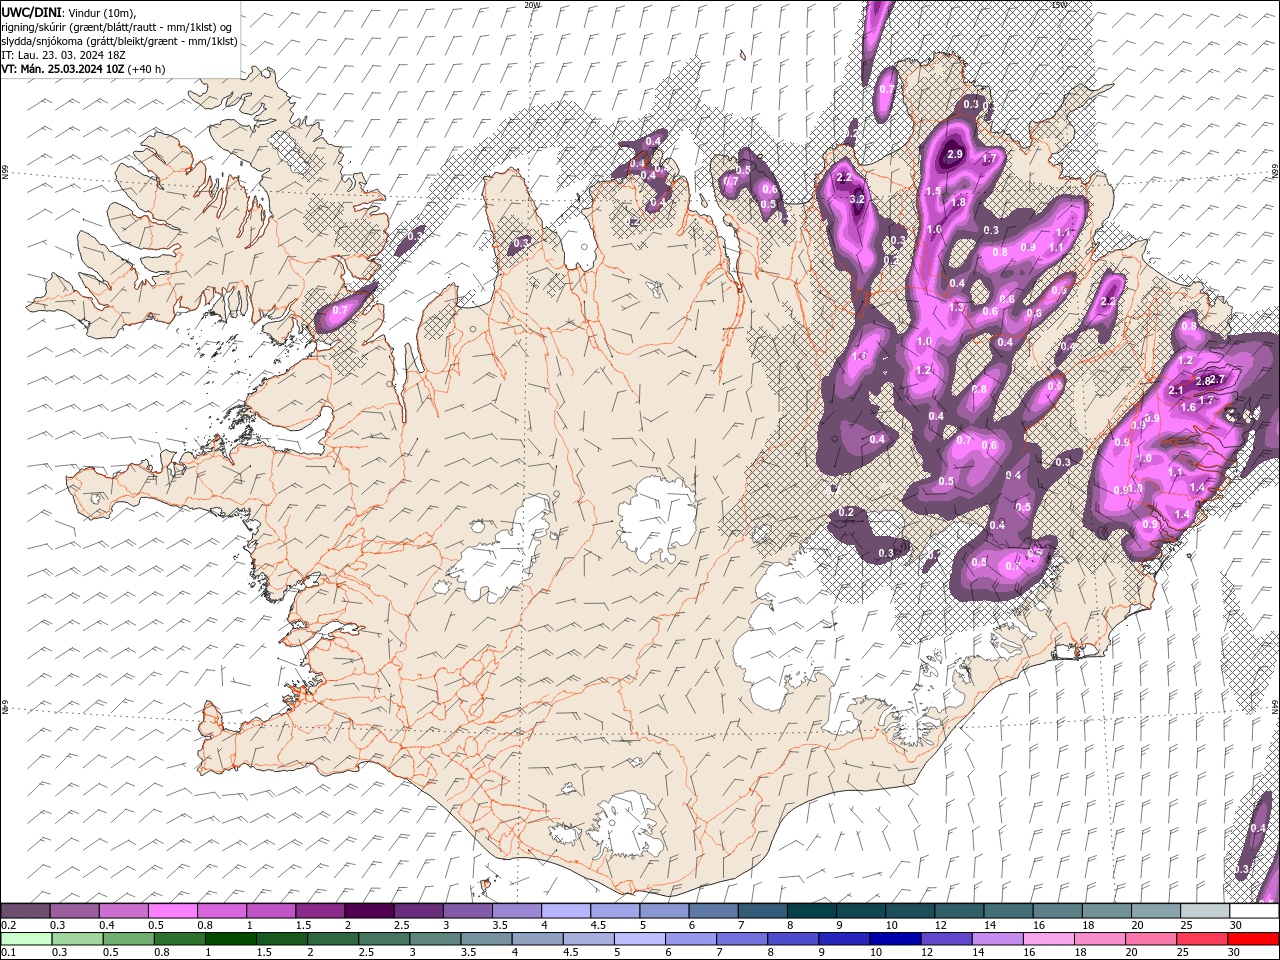Pick the pale green 0.1 rain legend swatch
The width and height of the screenshot is (1280, 960).
pyautogui.click(x=26, y=939)
